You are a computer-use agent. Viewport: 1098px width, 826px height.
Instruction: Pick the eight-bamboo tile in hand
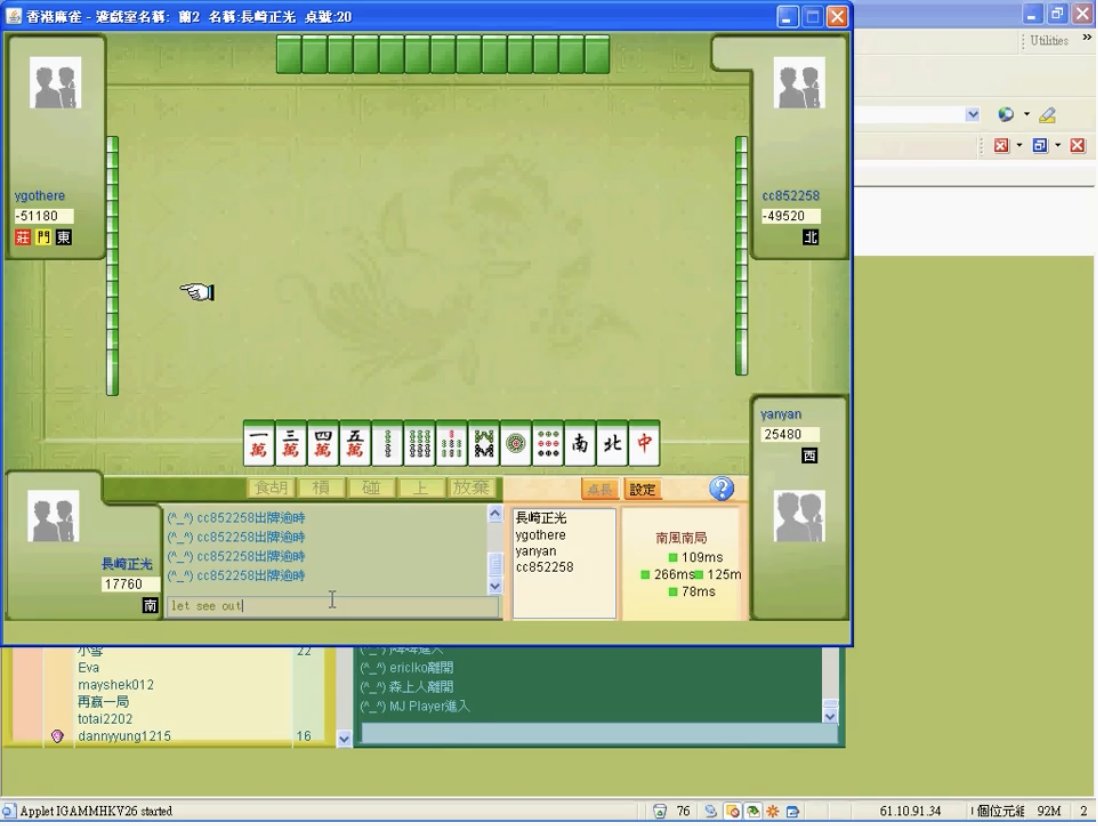coord(484,443)
